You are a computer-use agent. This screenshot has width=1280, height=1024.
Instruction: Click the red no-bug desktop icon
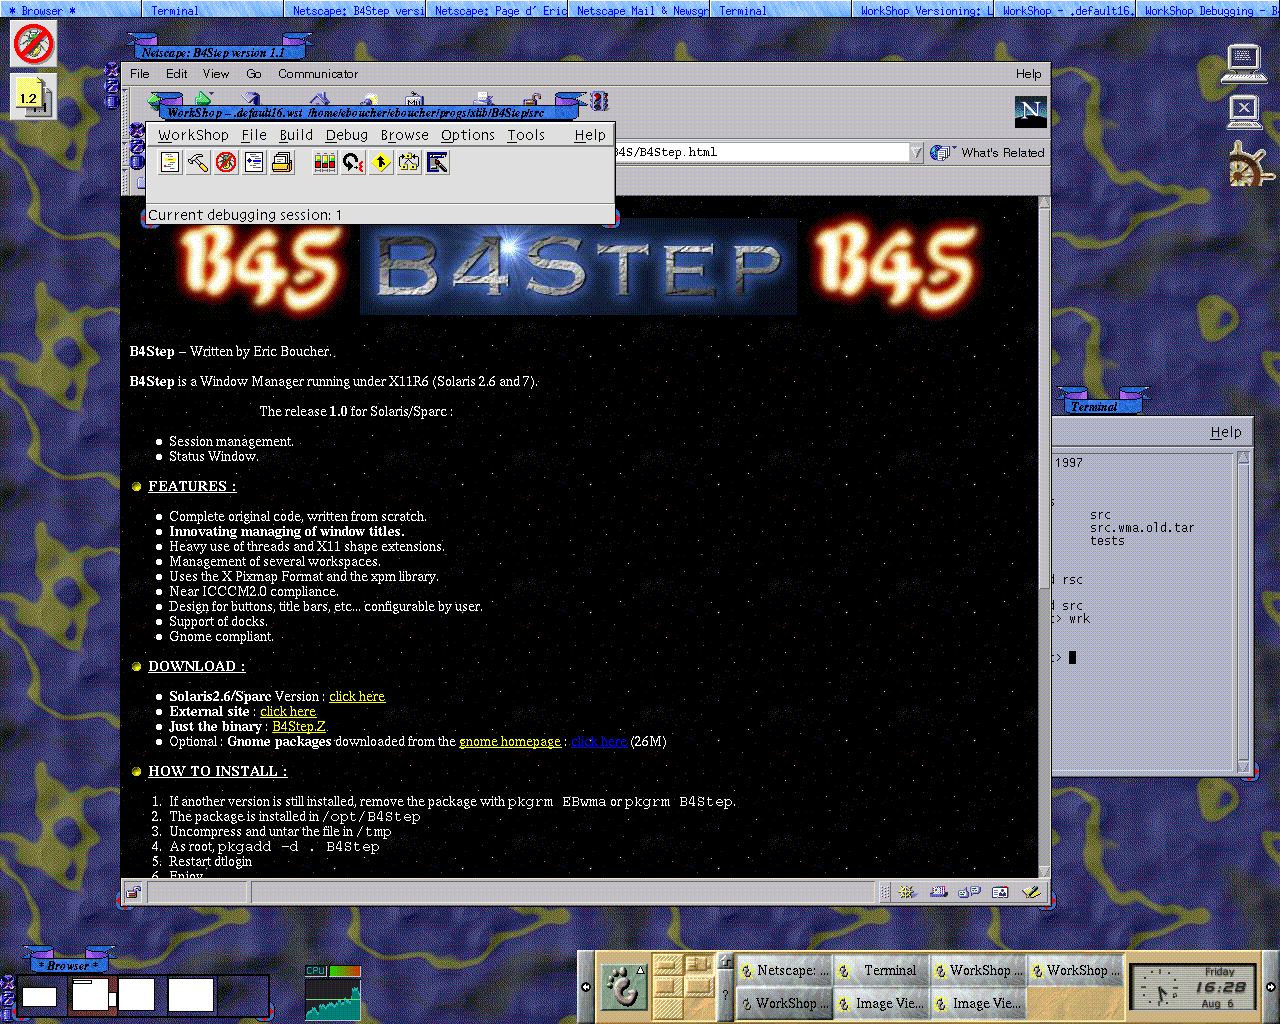click(34, 44)
